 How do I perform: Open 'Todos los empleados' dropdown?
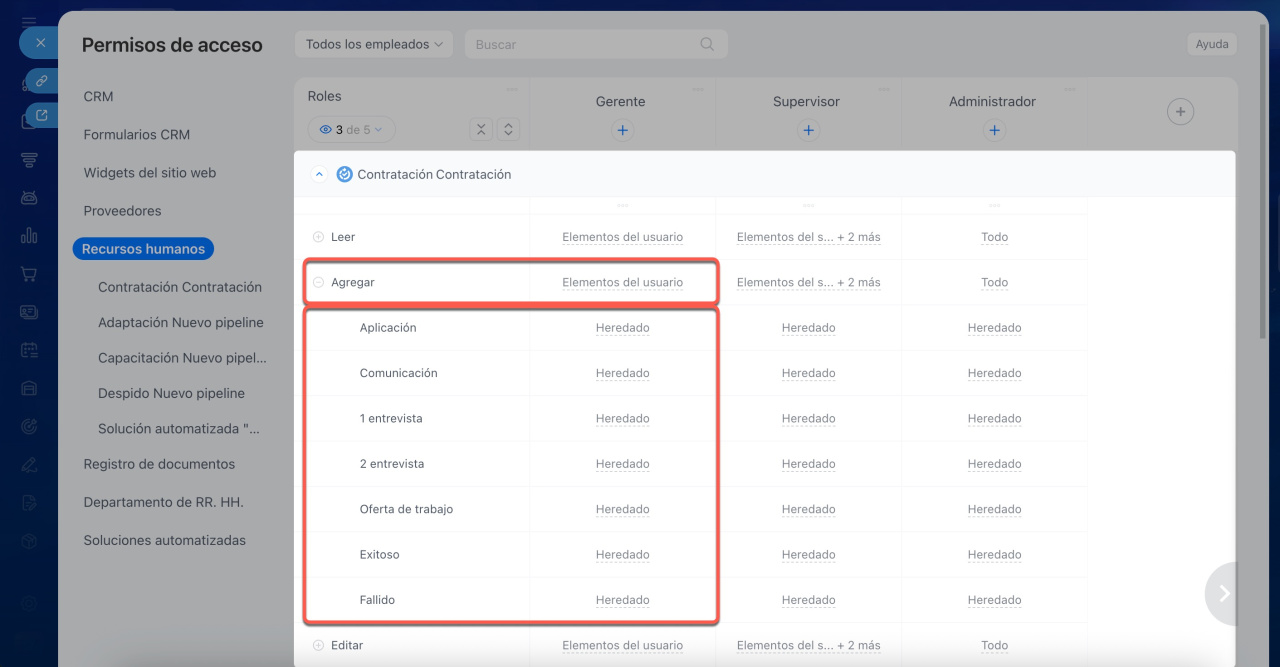374,44
